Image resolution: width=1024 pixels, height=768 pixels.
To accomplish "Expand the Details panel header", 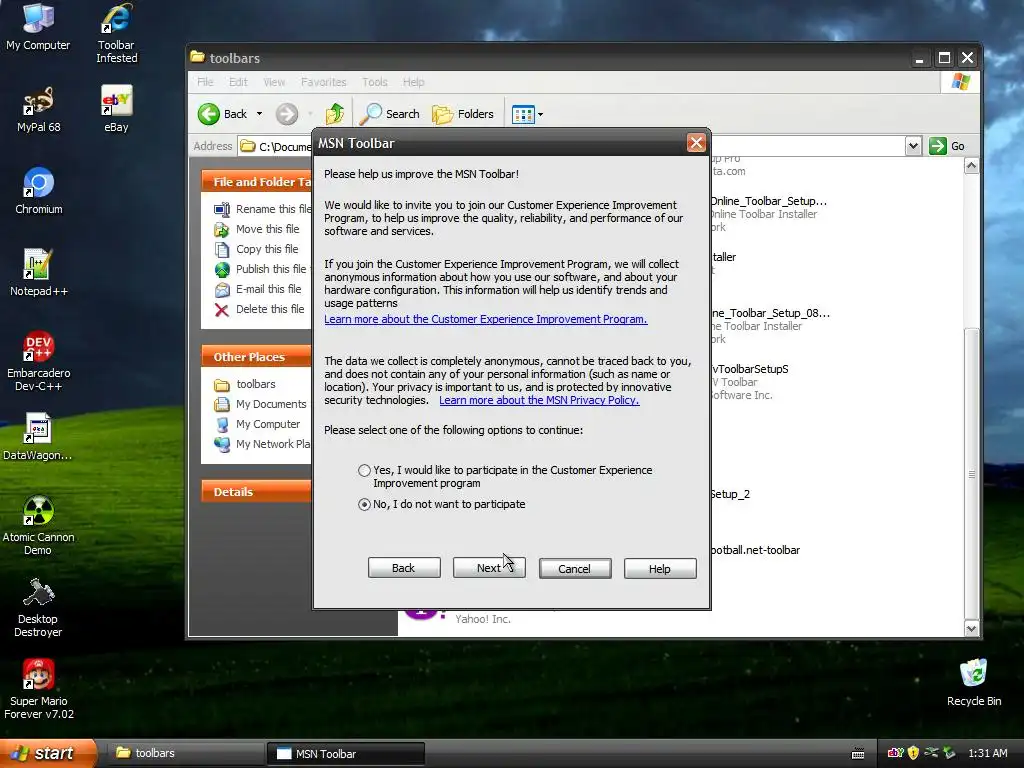I will pos(257,492).
